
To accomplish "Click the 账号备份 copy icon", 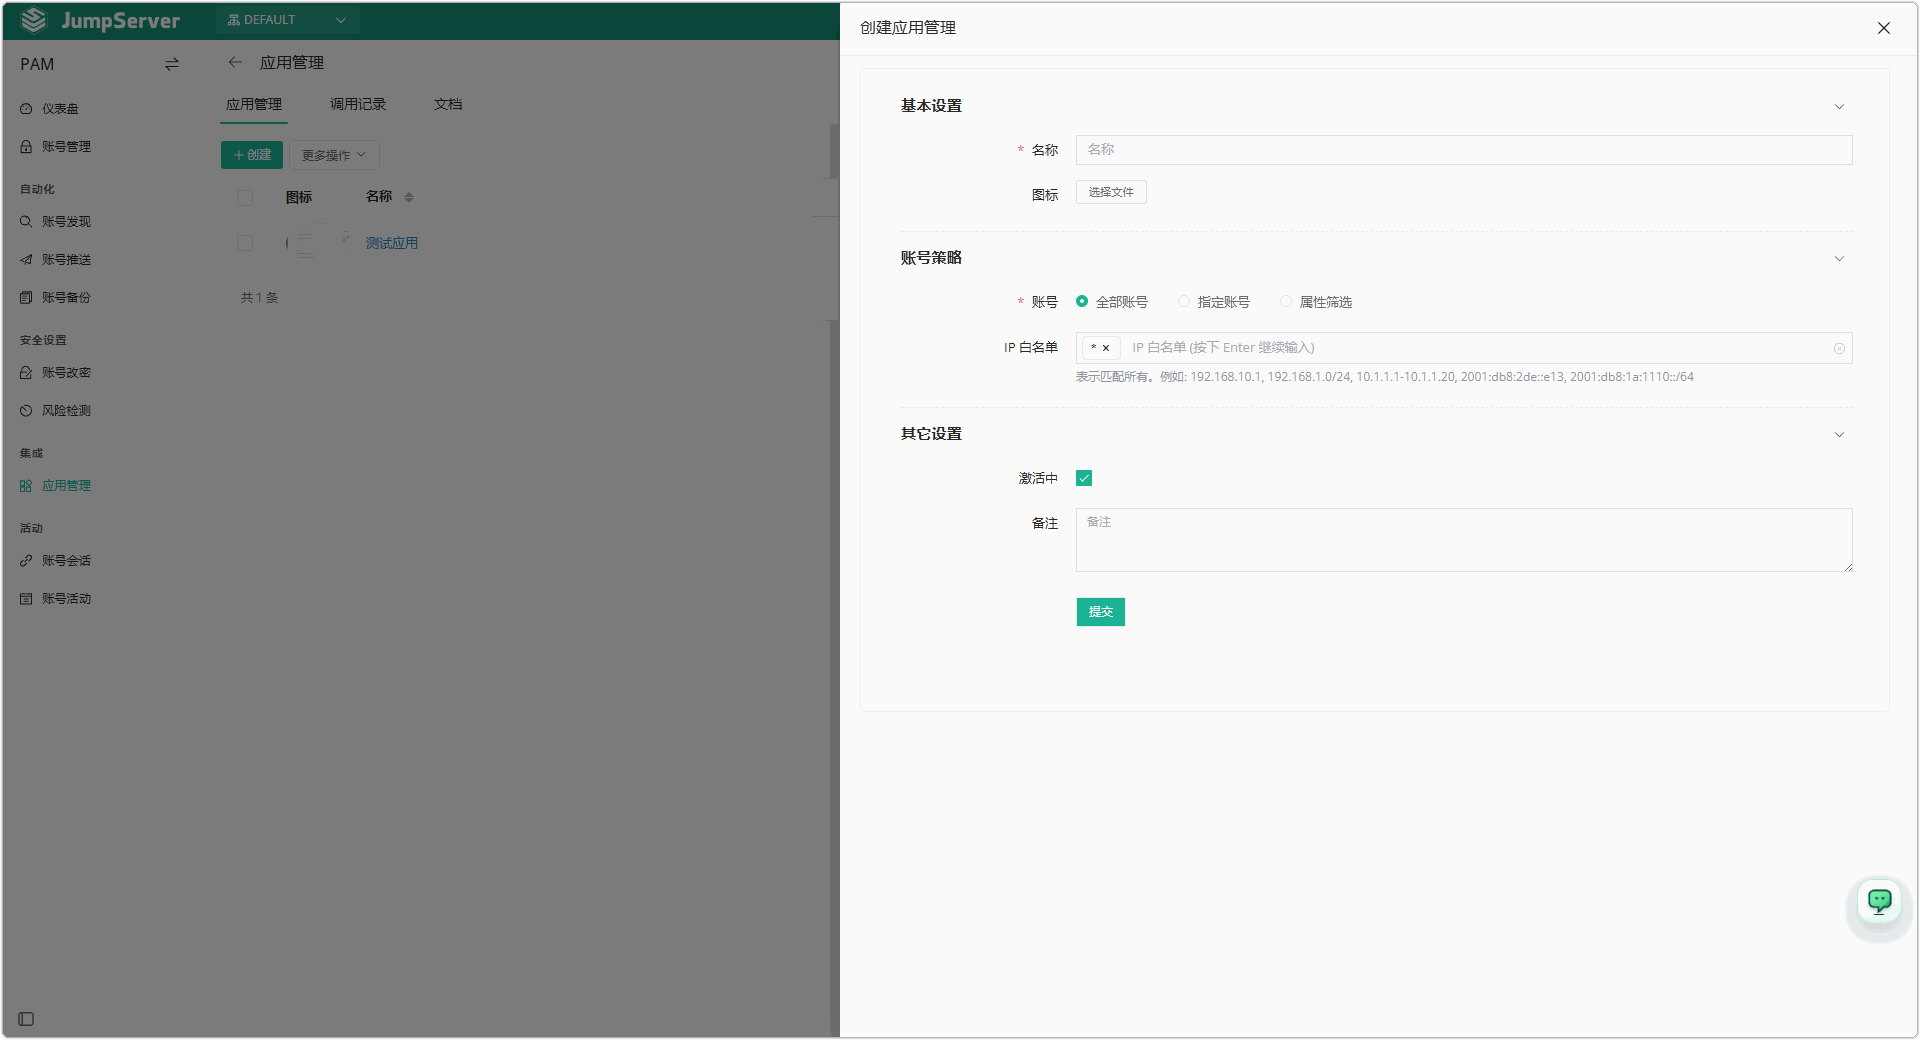I will click(26, 298).
